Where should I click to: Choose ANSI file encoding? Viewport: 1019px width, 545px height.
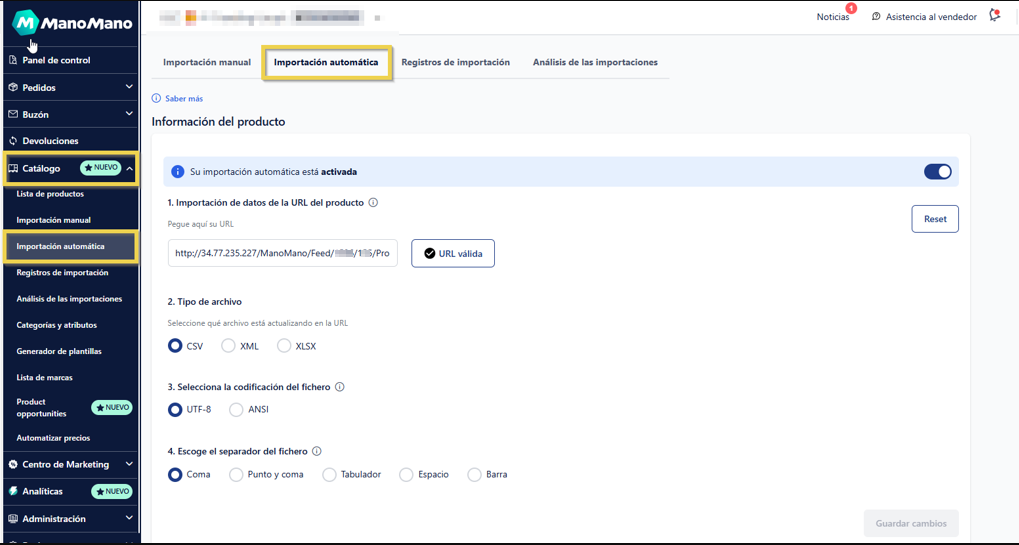237,409
